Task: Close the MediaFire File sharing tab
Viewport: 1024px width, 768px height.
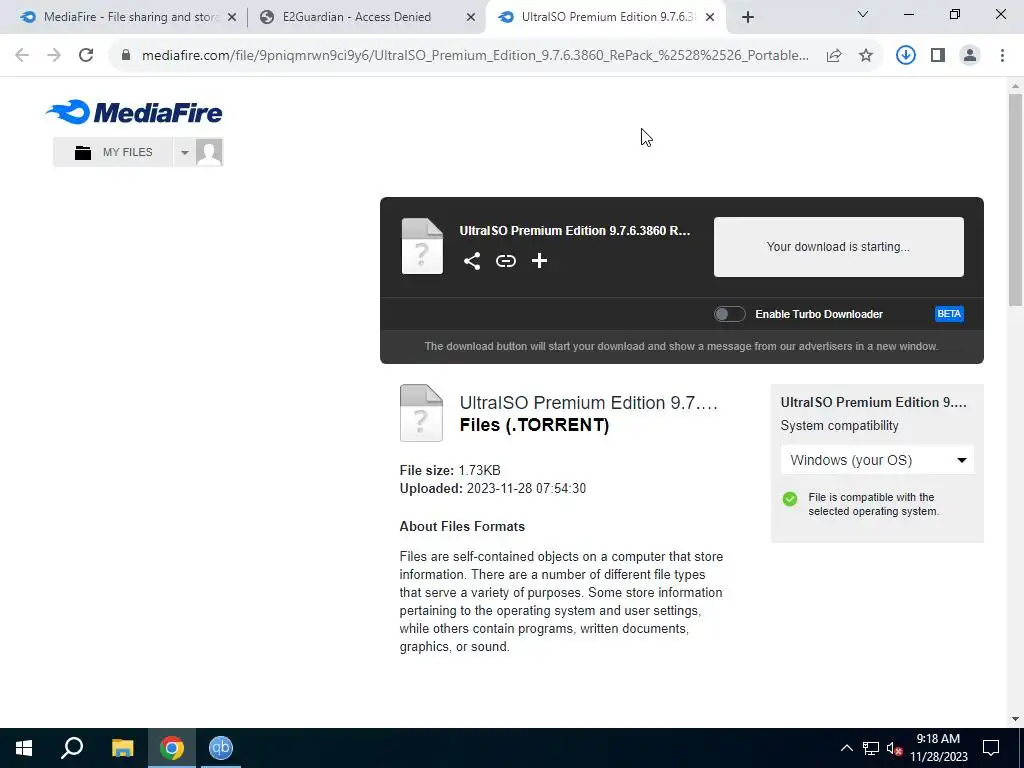Action: [232, 18]
